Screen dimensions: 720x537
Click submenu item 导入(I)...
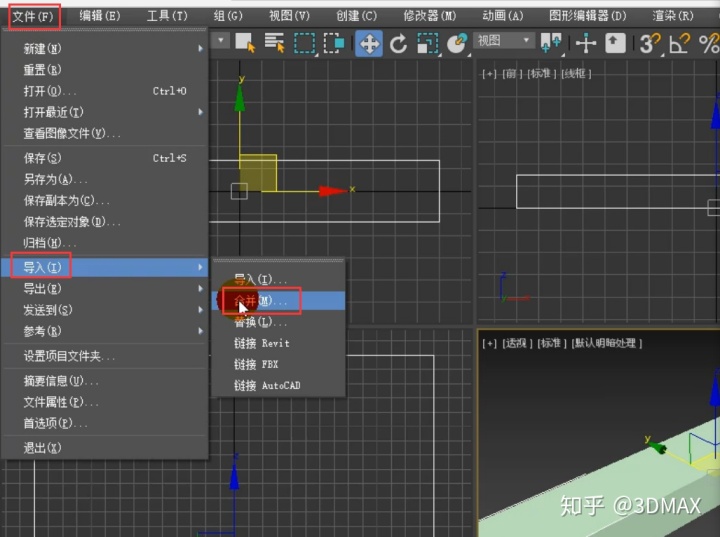tap(278, 279)
